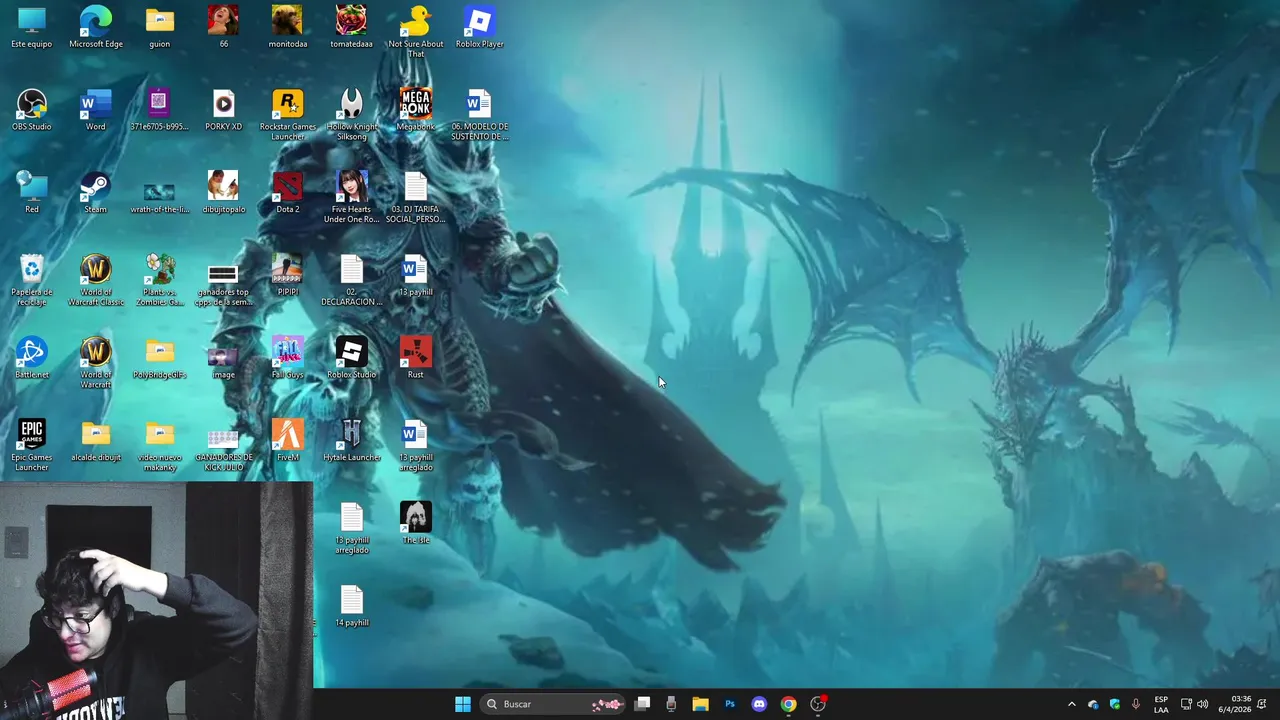Screen dimensions: 1280x720
Task: Open the Word desktop shortcut
Action: [96, 110]
